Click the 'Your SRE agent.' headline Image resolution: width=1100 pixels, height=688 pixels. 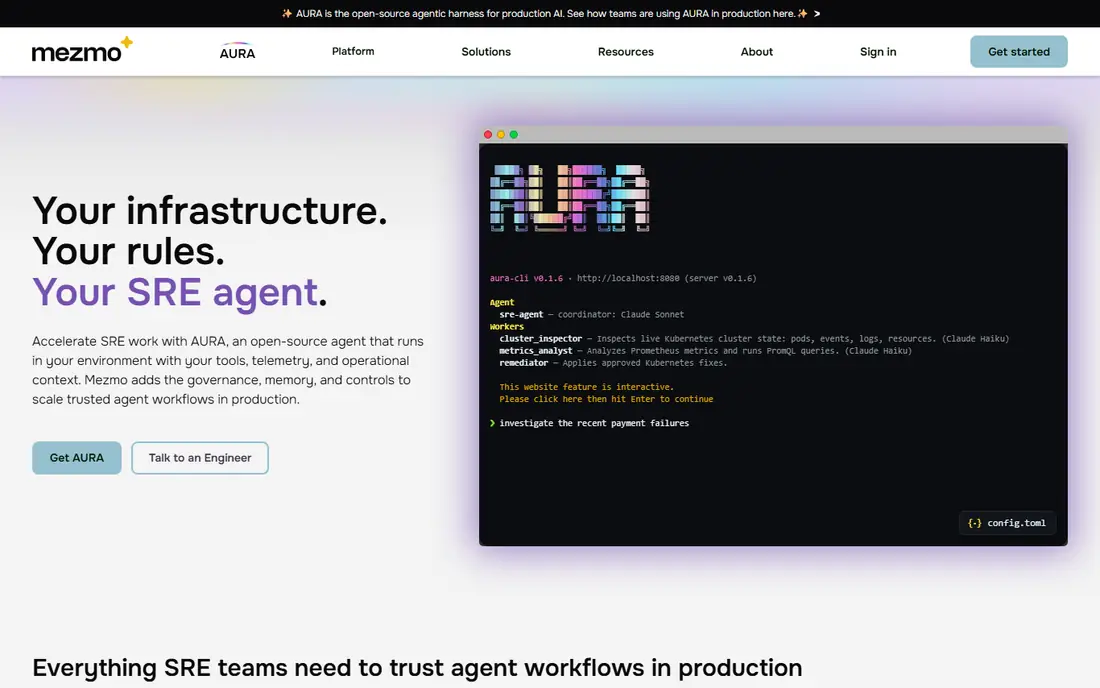pos(180,292)
